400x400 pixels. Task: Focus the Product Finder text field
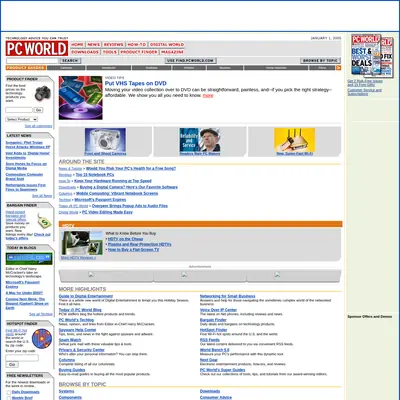[19, 110]
